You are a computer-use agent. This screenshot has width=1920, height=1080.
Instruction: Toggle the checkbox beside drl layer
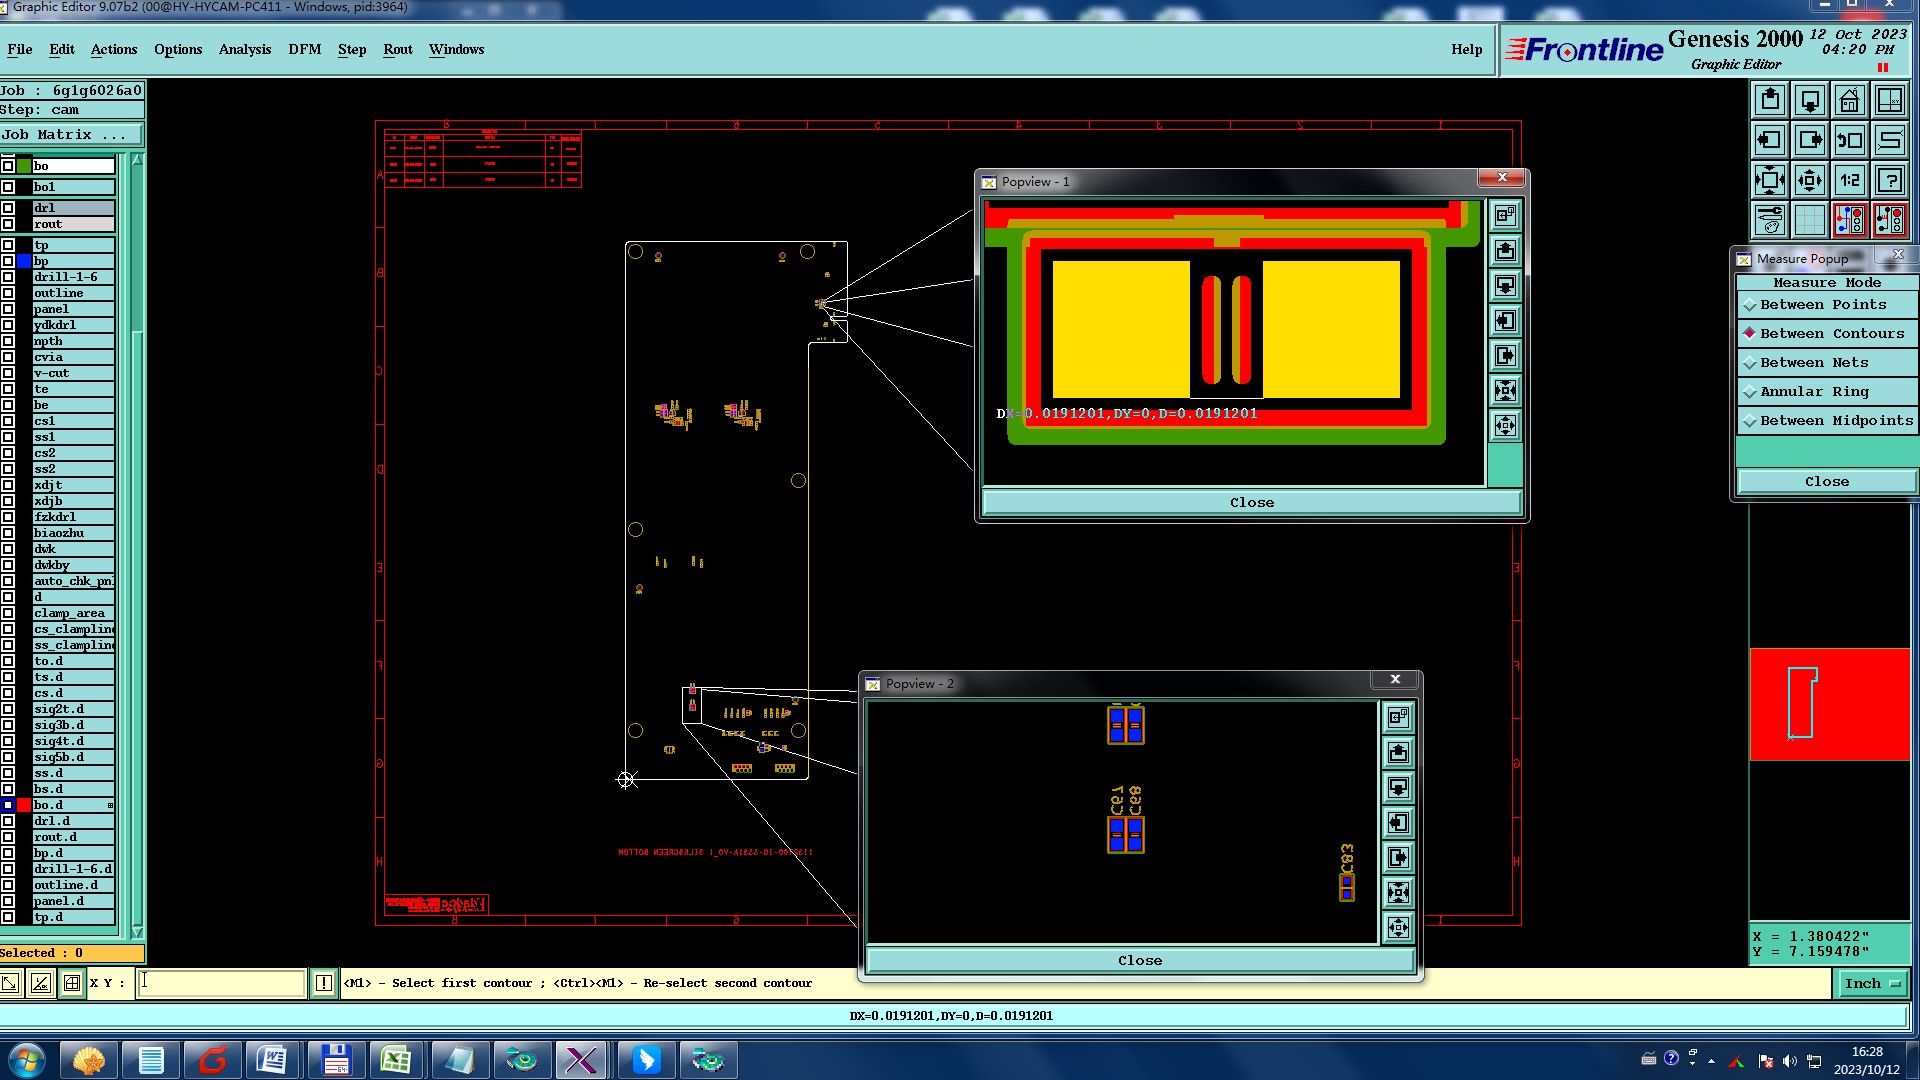pyautogui.click(x=8, y=208)
